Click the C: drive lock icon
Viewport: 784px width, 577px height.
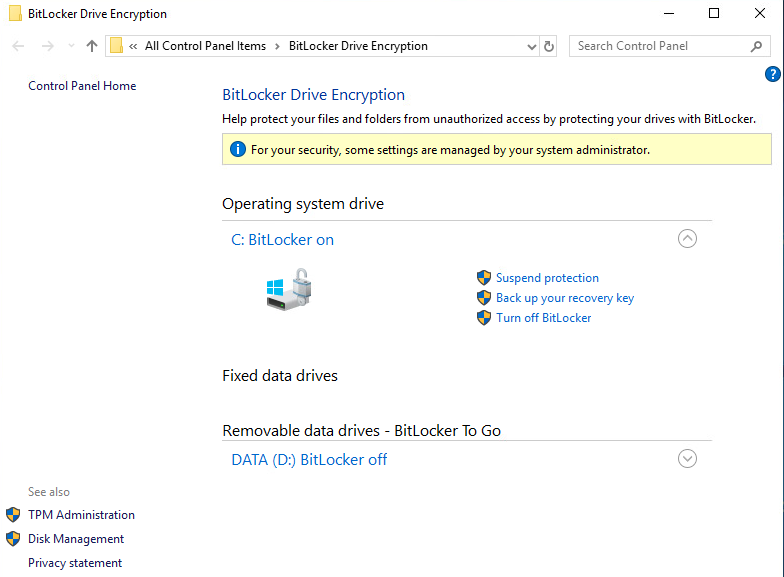tap(288, 290)
